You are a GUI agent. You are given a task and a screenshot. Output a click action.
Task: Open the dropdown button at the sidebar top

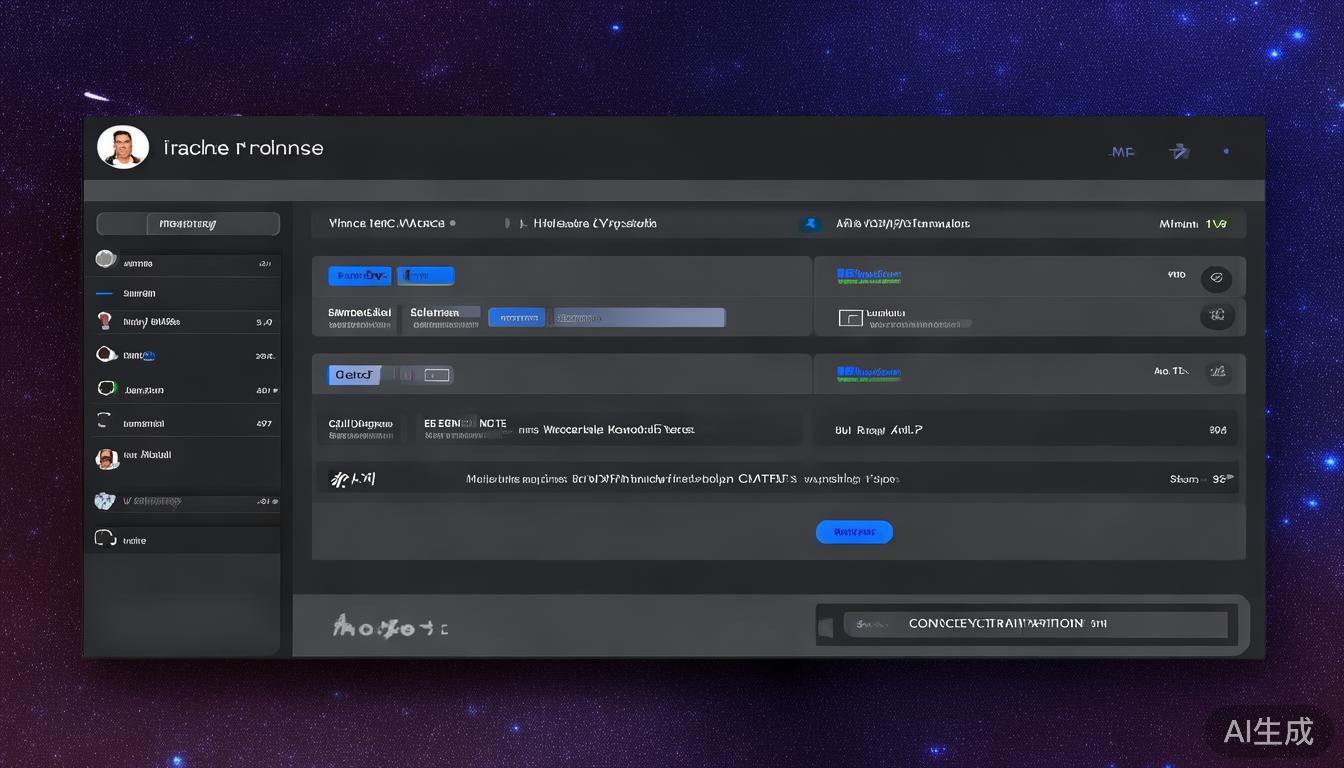pos(187,224)
